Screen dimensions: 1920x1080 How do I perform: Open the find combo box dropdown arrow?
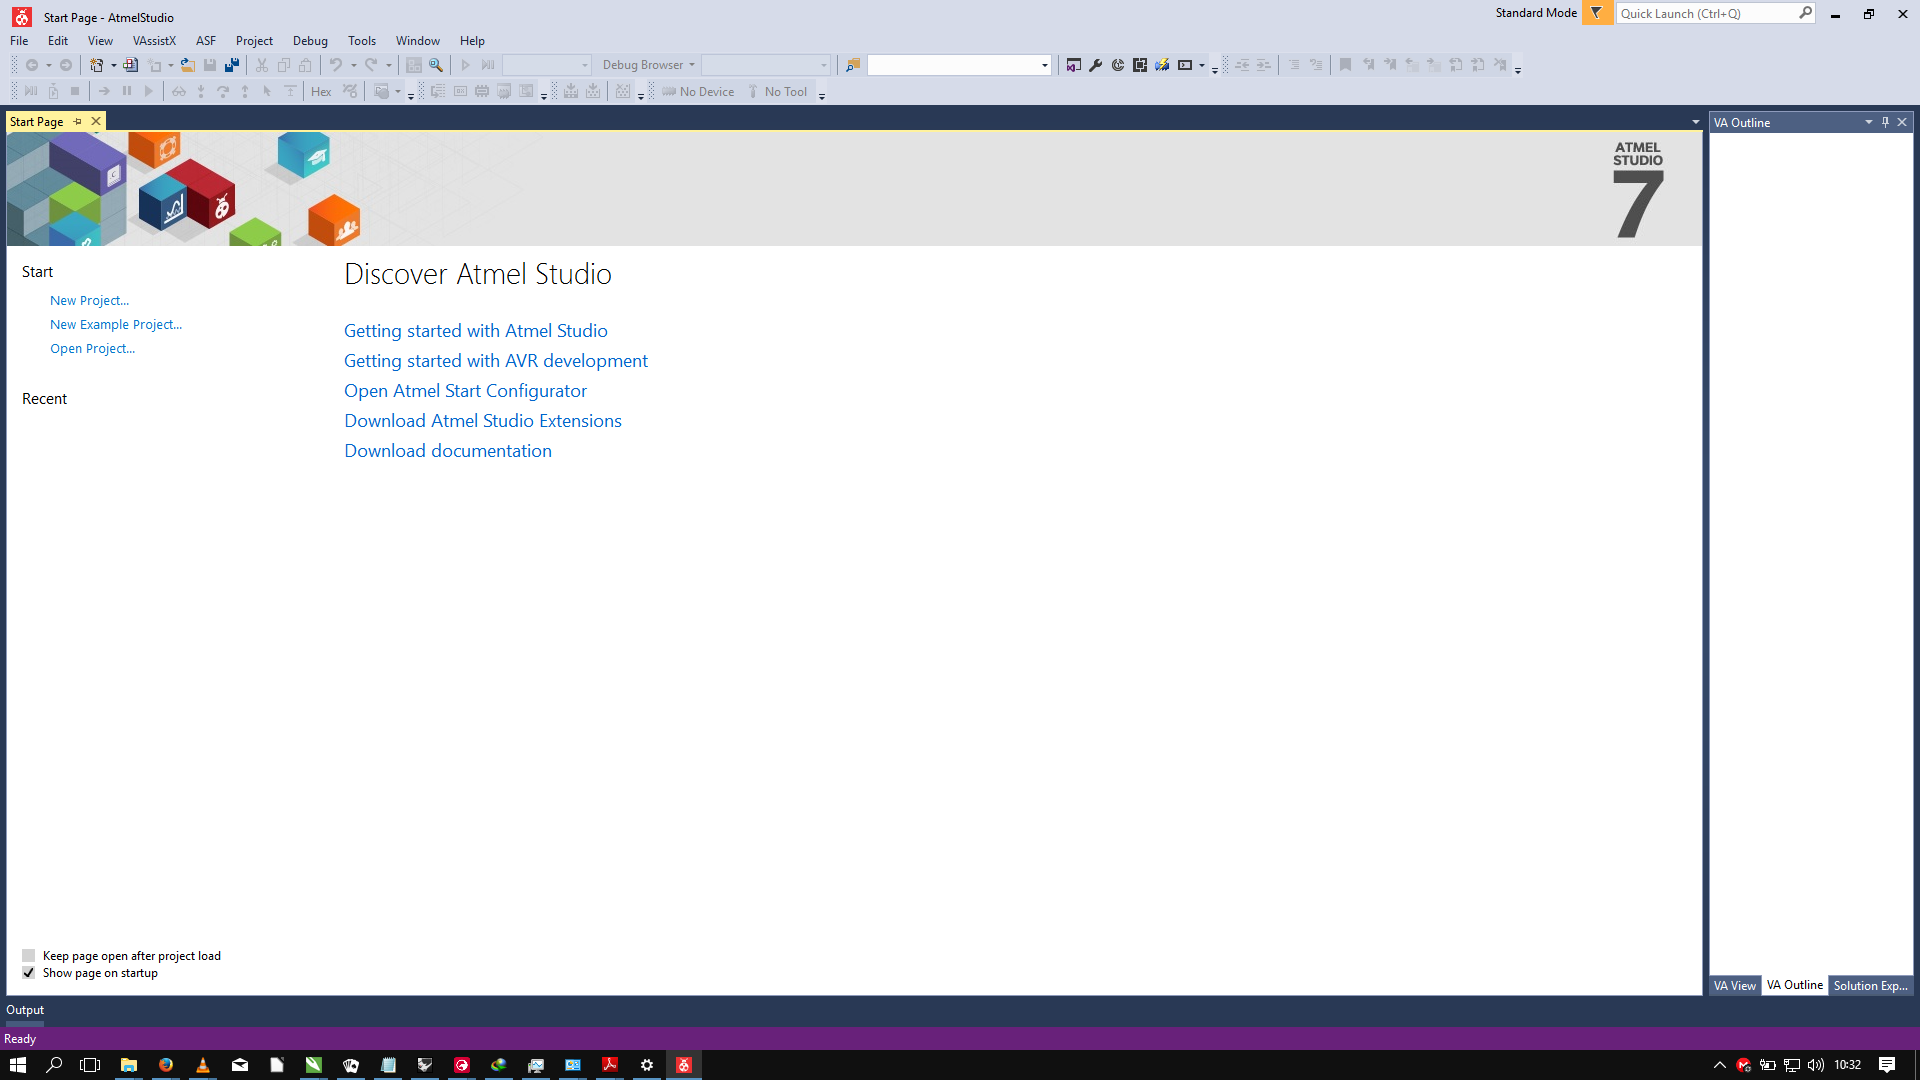[1045, 65]
